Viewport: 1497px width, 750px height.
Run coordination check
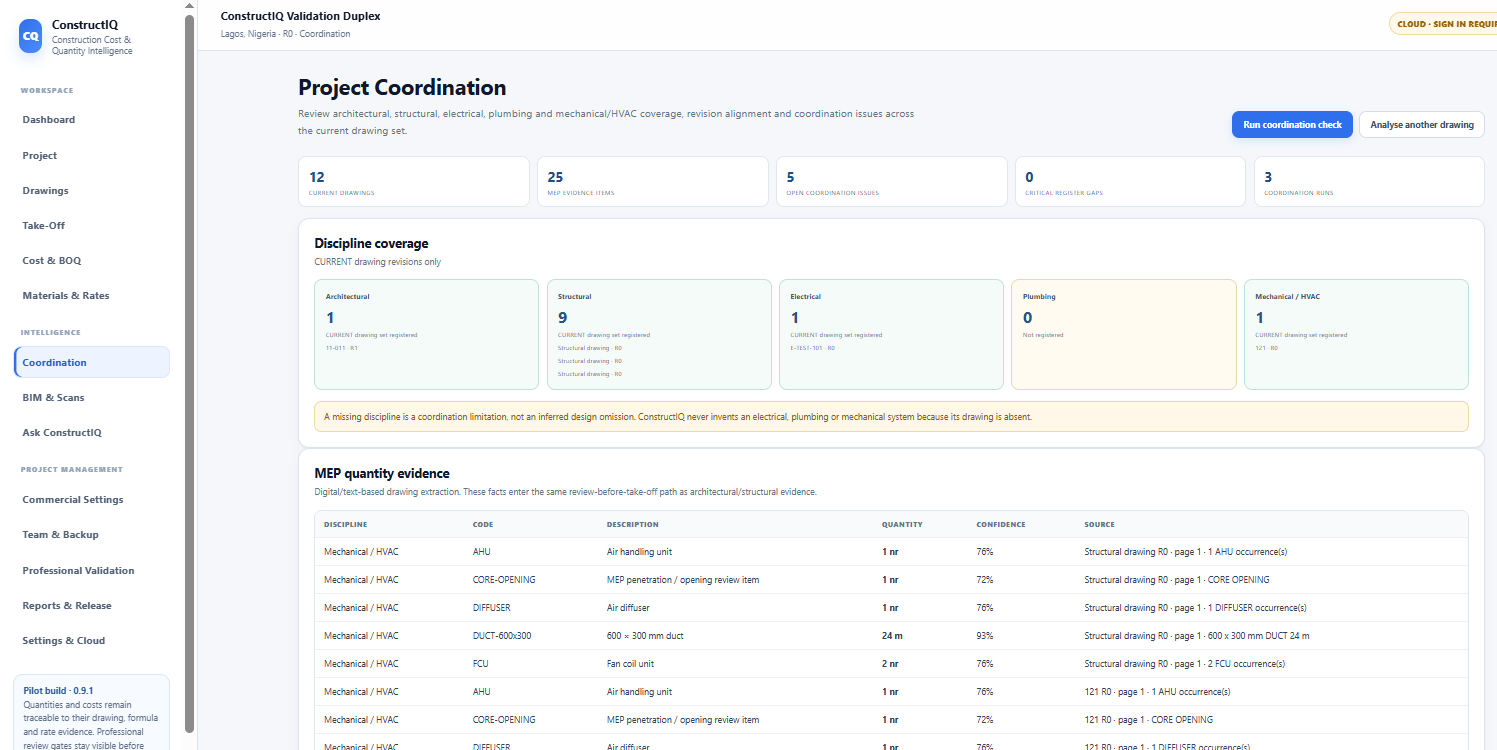click(x=1292, y=125)
